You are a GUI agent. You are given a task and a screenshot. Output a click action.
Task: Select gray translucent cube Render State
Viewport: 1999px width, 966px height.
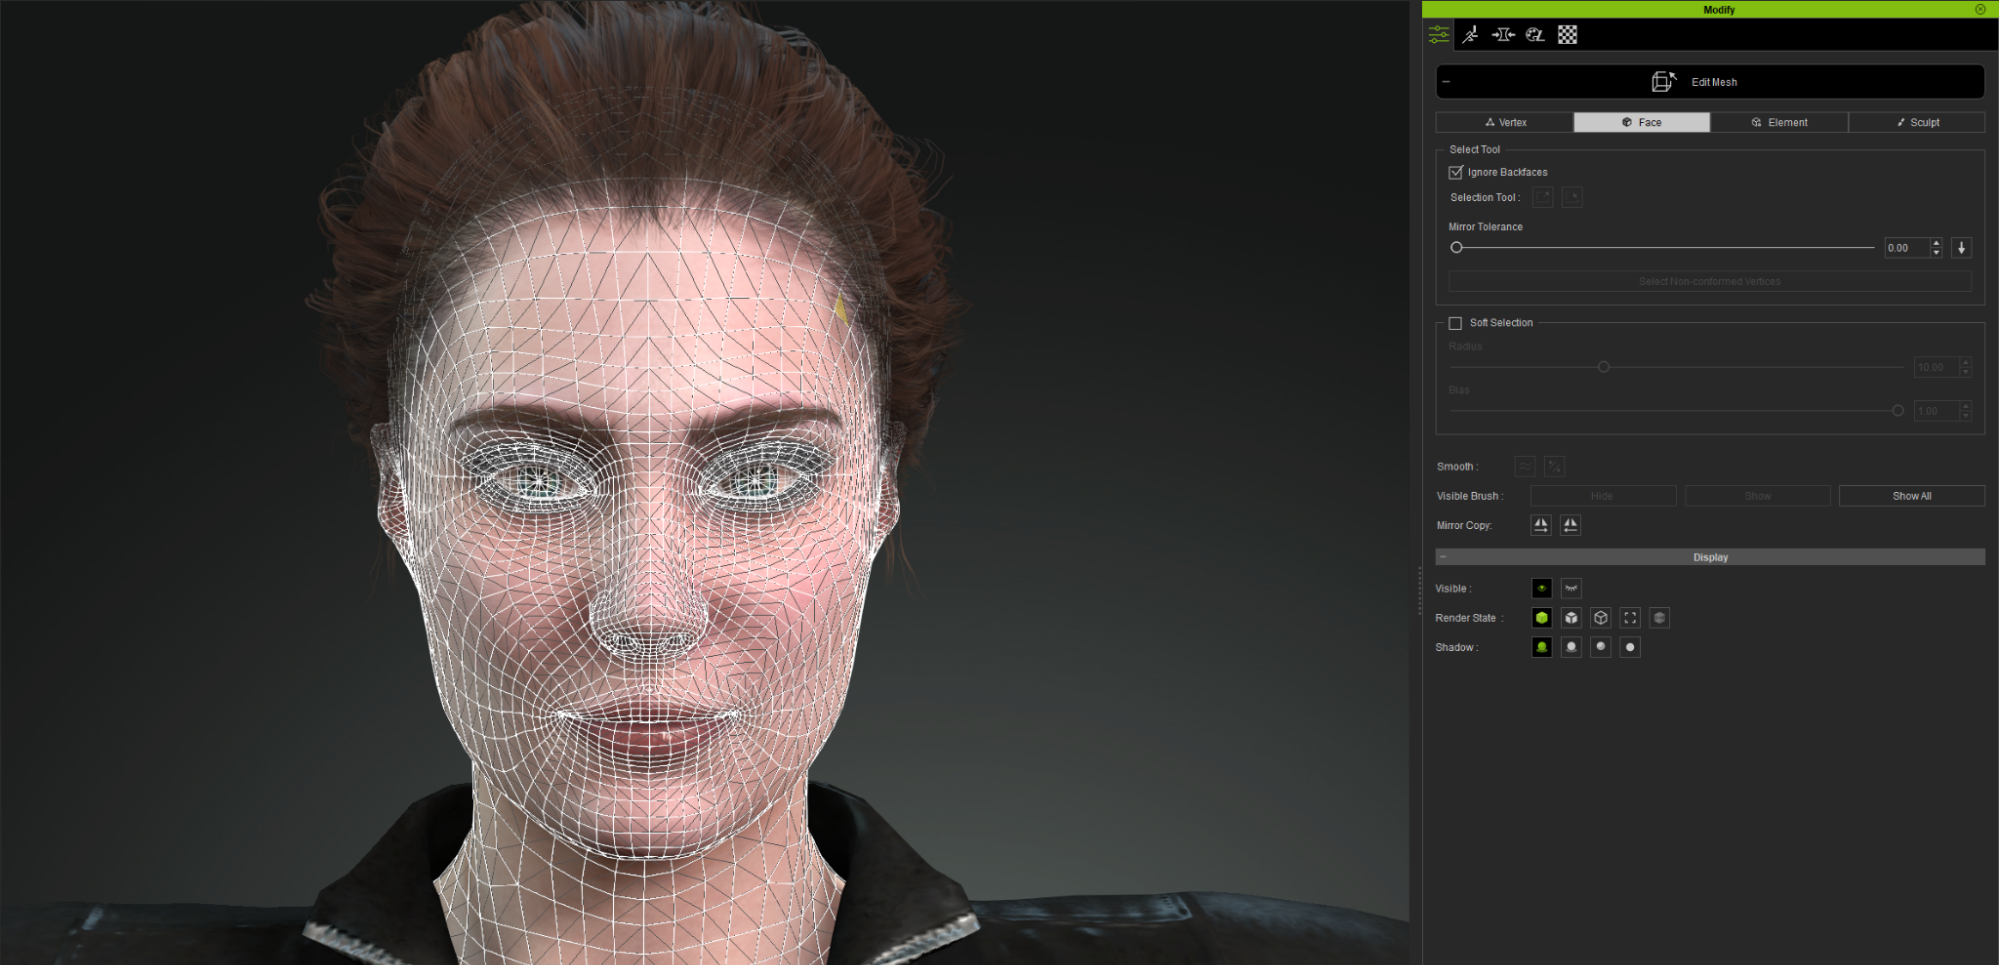click(1659, 618)
